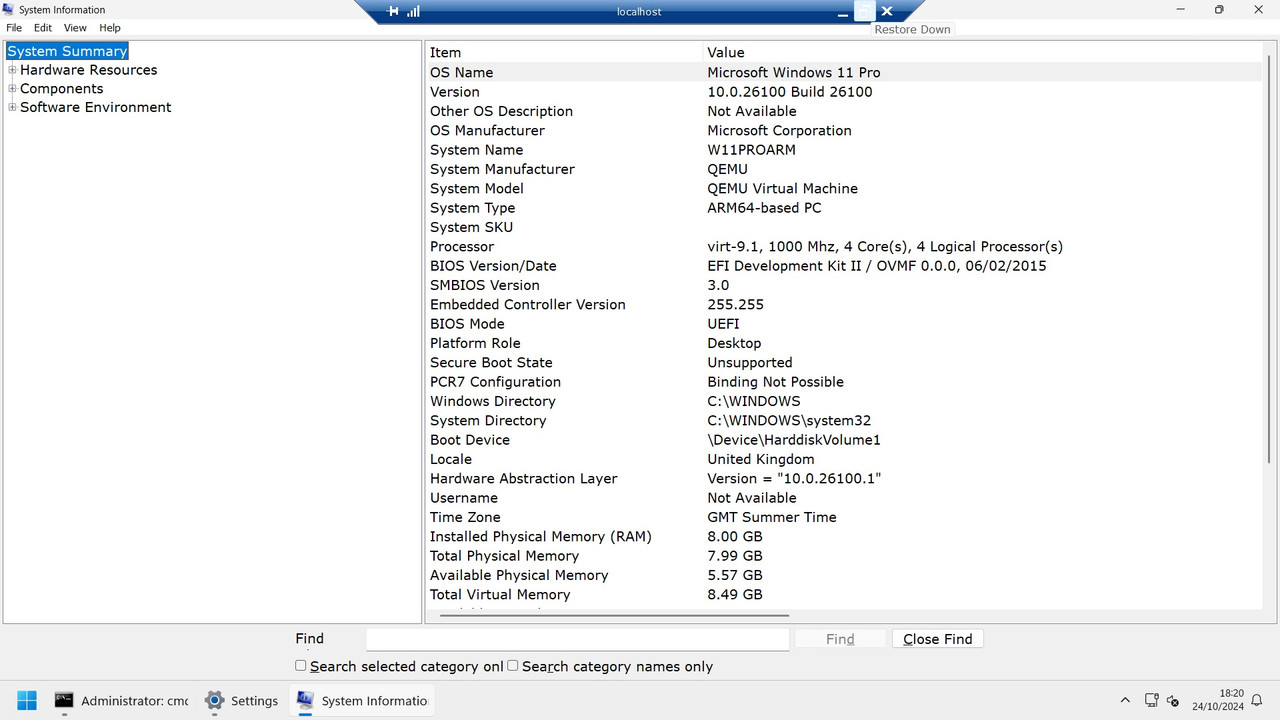The width and height of the screenshot is (1280, 720).
Task: Select the OS Name row
Action: [844, 73]
